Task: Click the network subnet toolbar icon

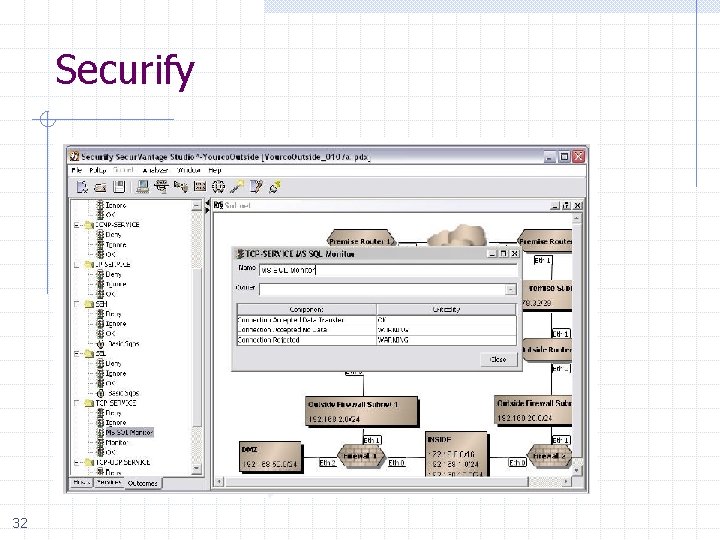Action: [161, 186]
